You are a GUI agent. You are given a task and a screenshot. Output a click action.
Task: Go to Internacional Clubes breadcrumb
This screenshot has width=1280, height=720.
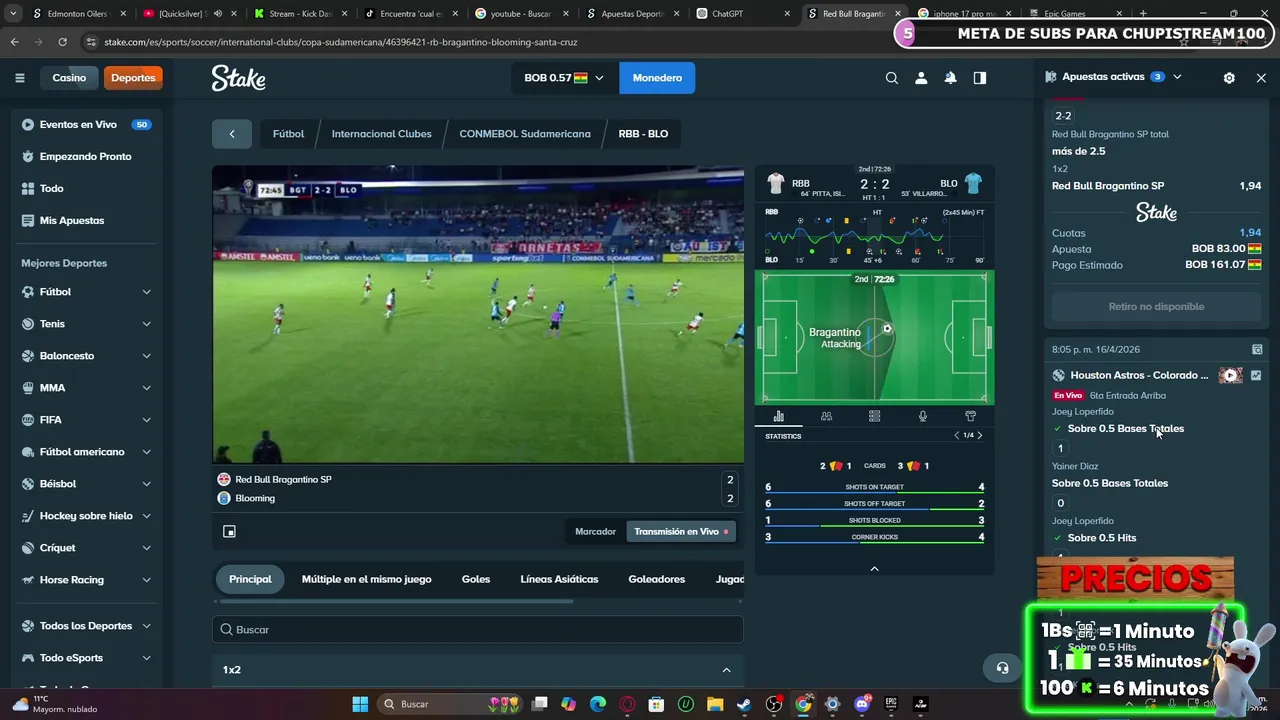pos(382,134)
